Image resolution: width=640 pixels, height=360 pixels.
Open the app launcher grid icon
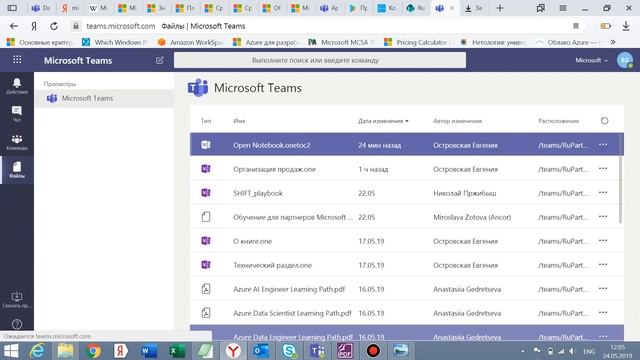[x=17, y=60]
